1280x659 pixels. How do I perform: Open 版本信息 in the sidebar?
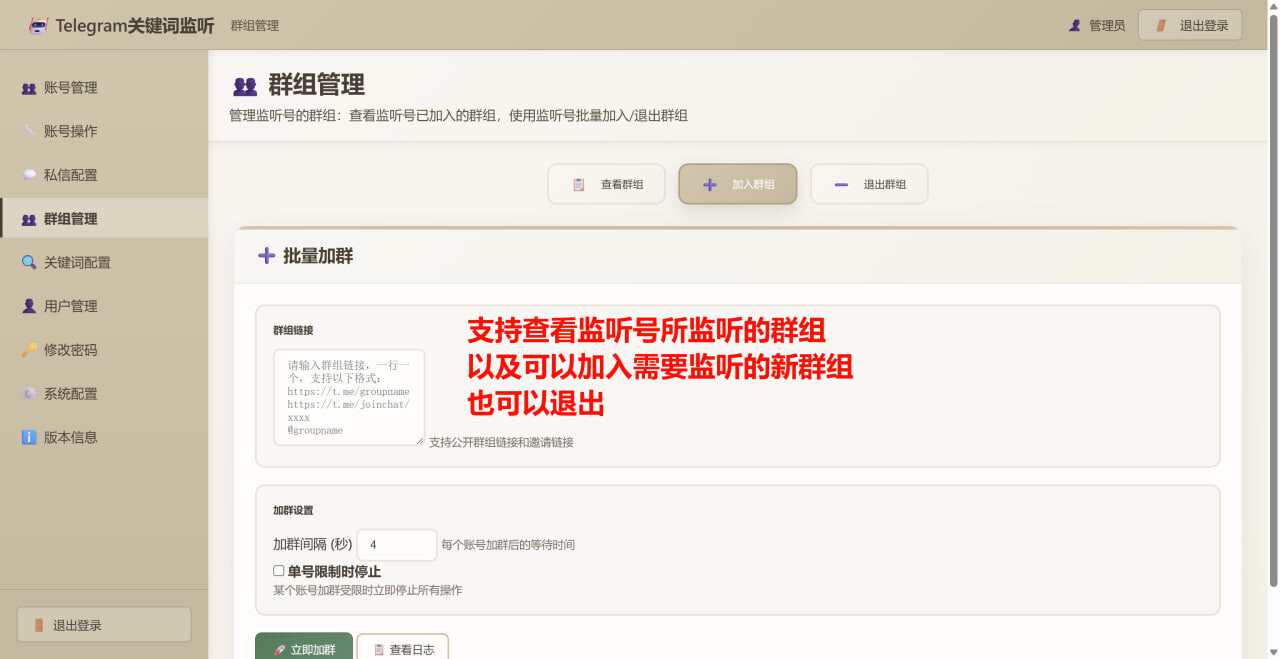point(104,437)
